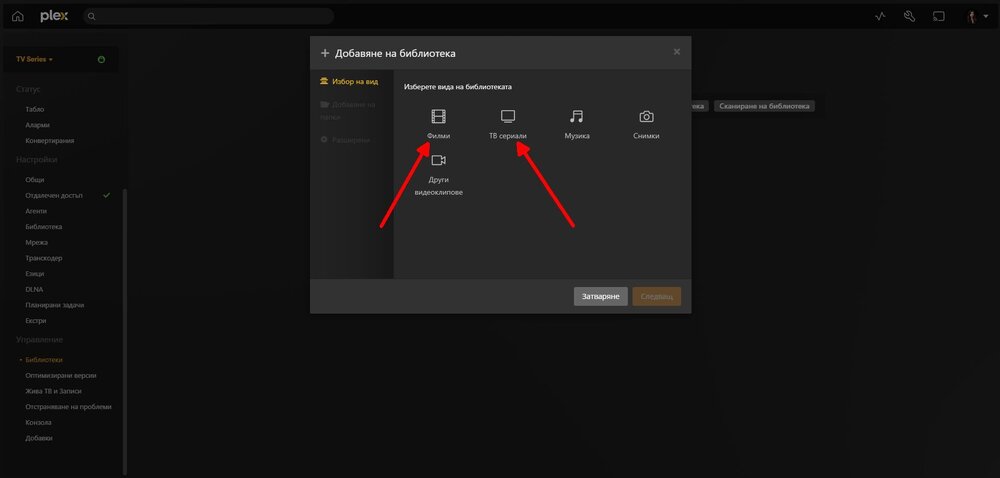Select the Разширени step
Image resolution: width=1000 pixels, height=478 pixels.
coord(345,140)
